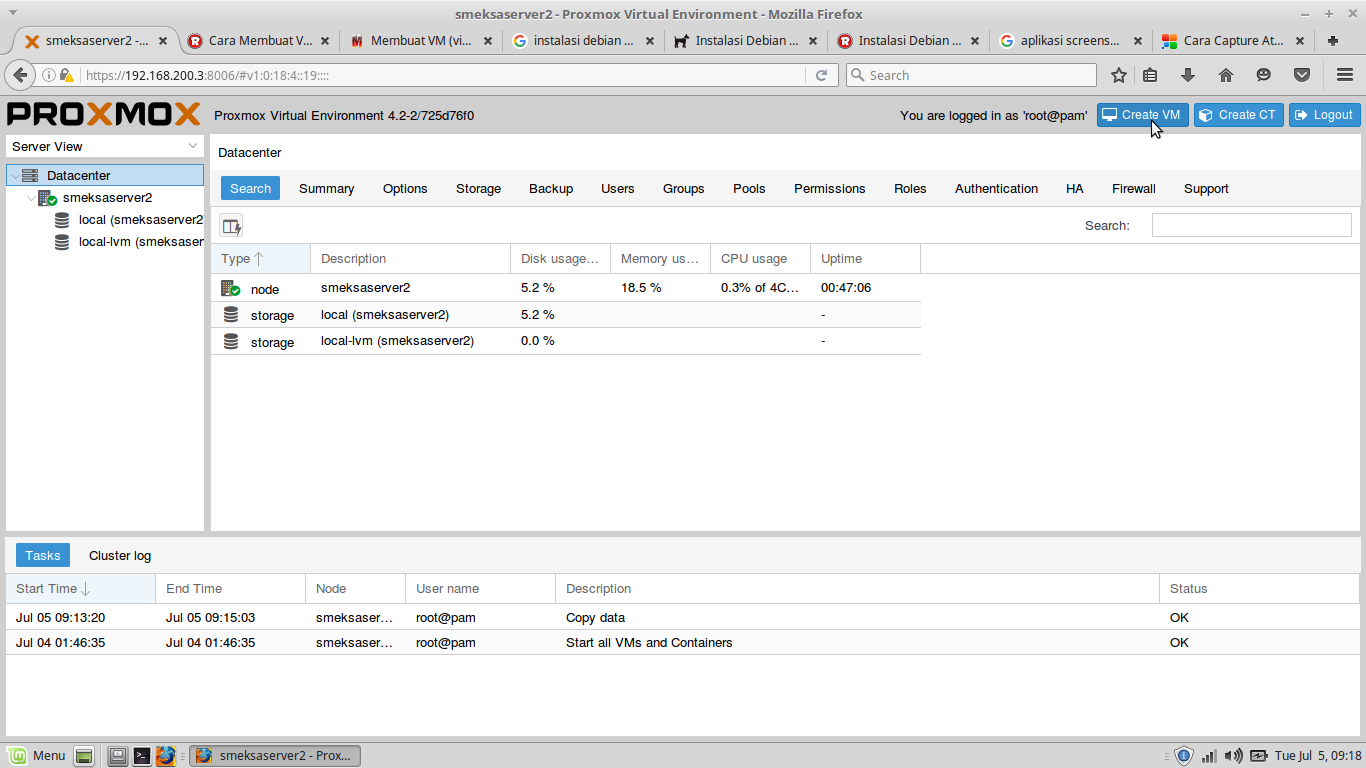Launch Firefox from the taskbar quick launcher
The height and width of the screenshot is (768, 1366).
(165, 756)
